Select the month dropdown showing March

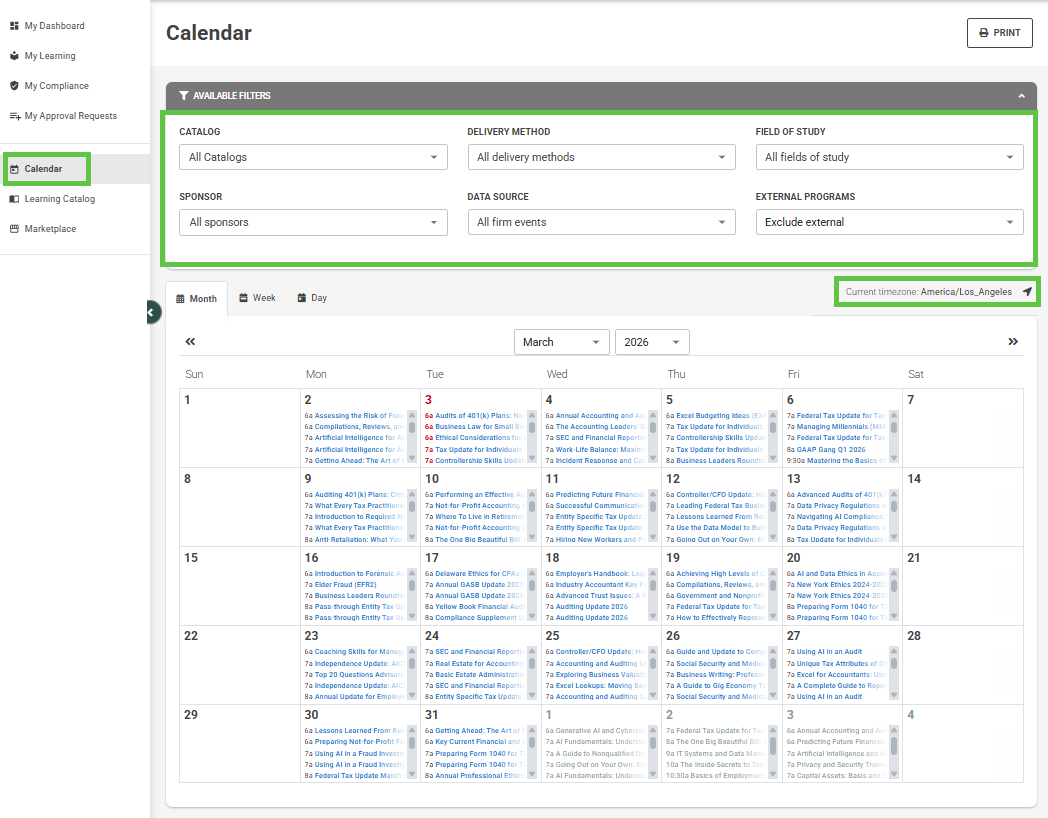[561, 342]
